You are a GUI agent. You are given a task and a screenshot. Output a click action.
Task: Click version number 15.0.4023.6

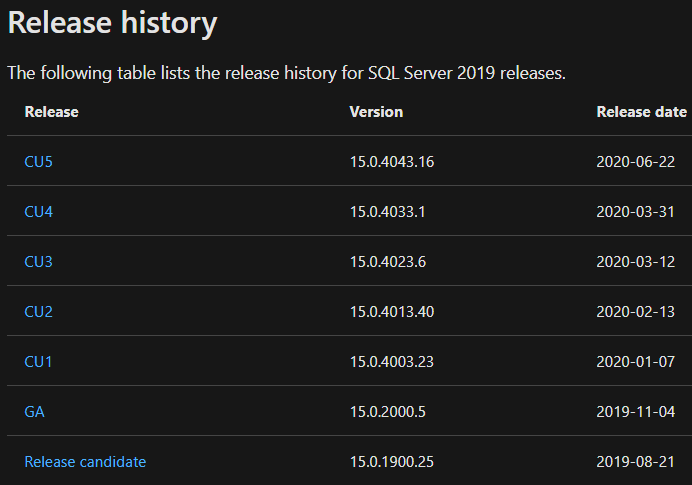coord(388,262)
